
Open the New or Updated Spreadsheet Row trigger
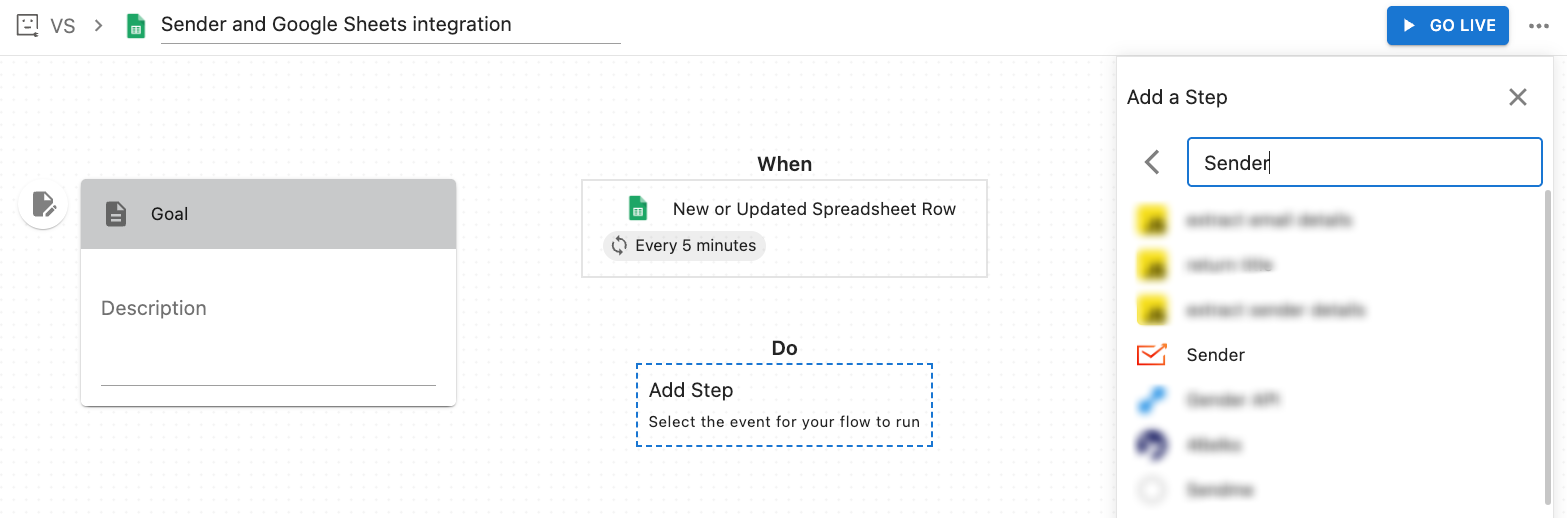click(x=813, y=209)
